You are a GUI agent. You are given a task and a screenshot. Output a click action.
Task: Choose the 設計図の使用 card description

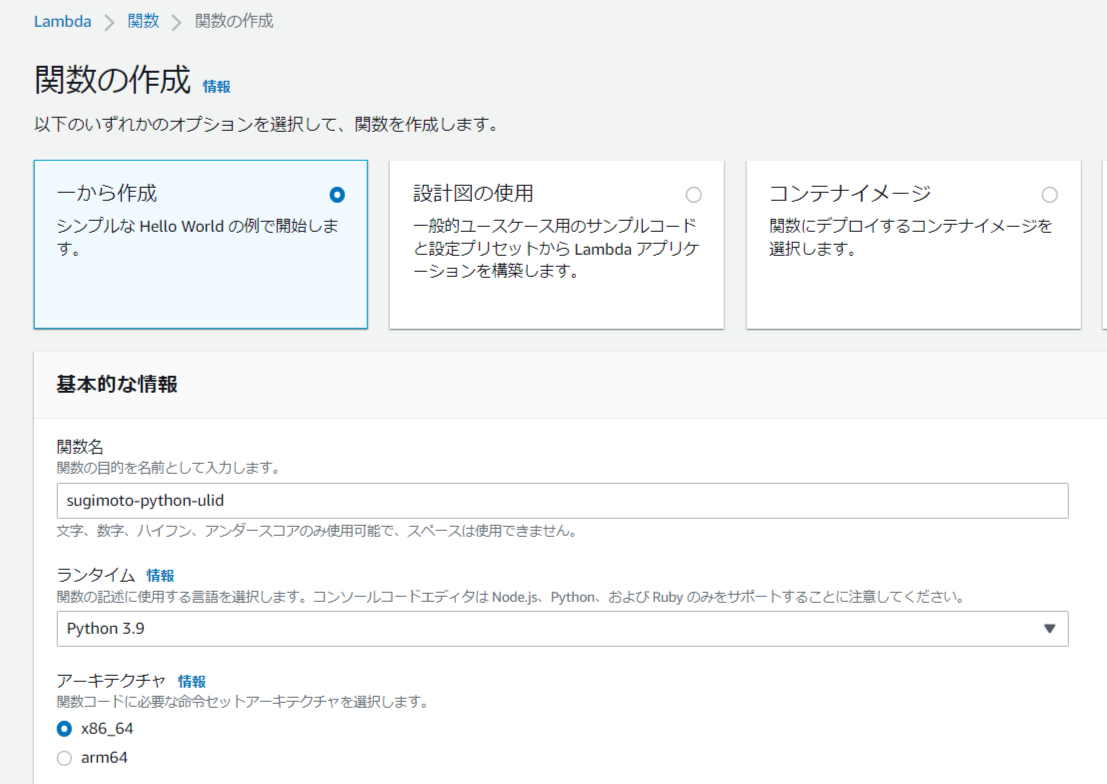(x=556, y=248)
